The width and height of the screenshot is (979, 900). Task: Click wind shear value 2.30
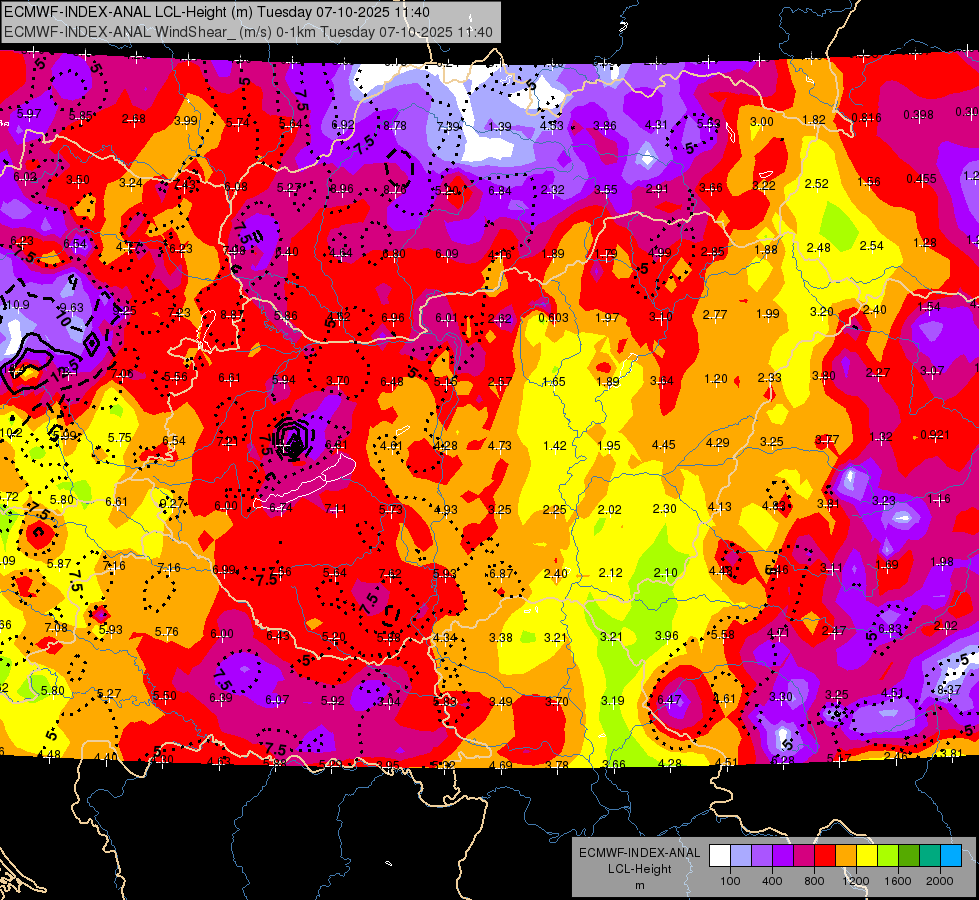click(664, 509)
